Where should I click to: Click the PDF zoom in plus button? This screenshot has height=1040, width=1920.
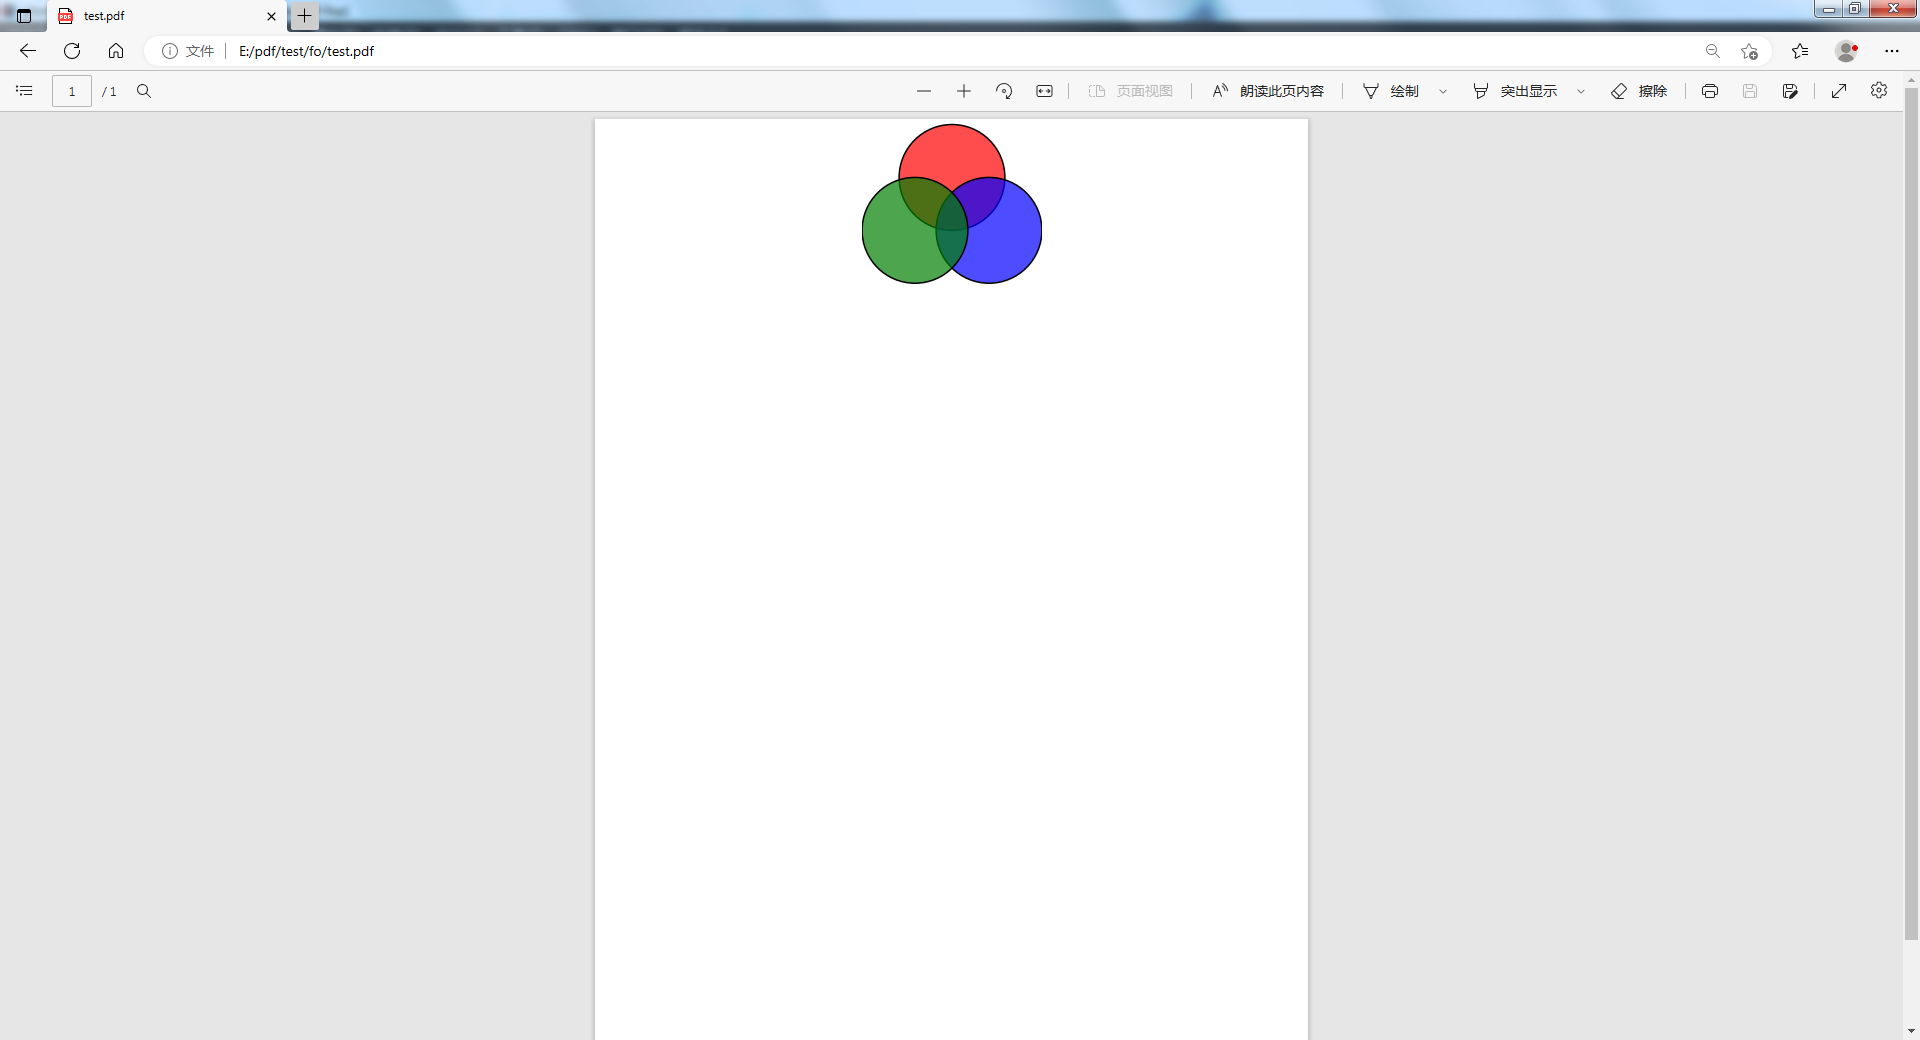(x=963, y=91)
